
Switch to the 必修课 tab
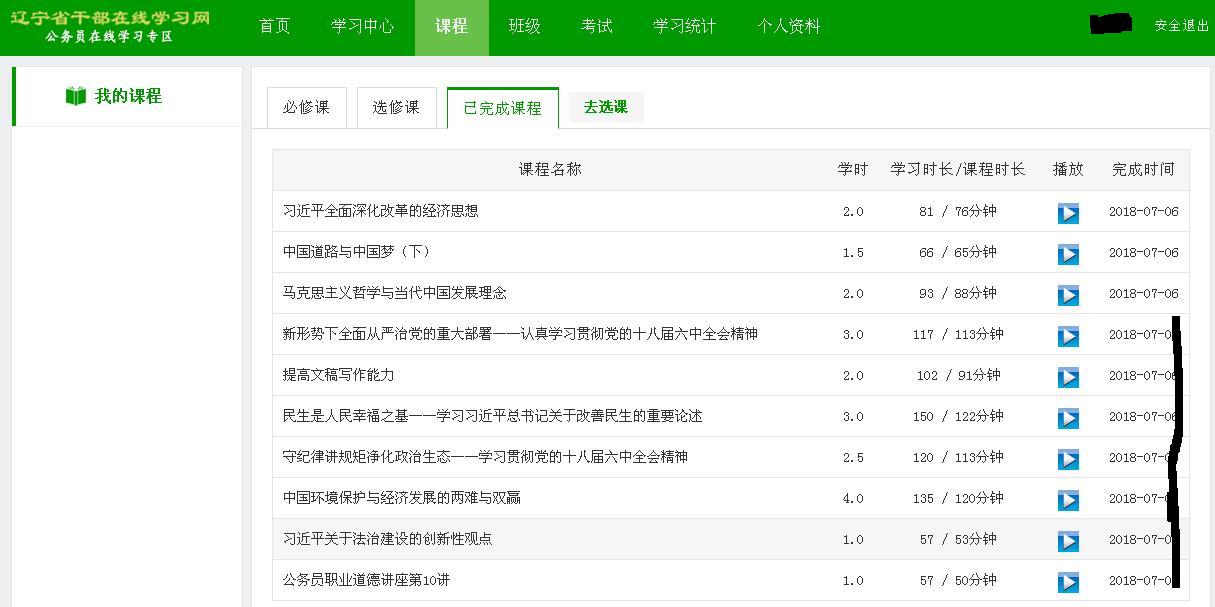[306, 108]
